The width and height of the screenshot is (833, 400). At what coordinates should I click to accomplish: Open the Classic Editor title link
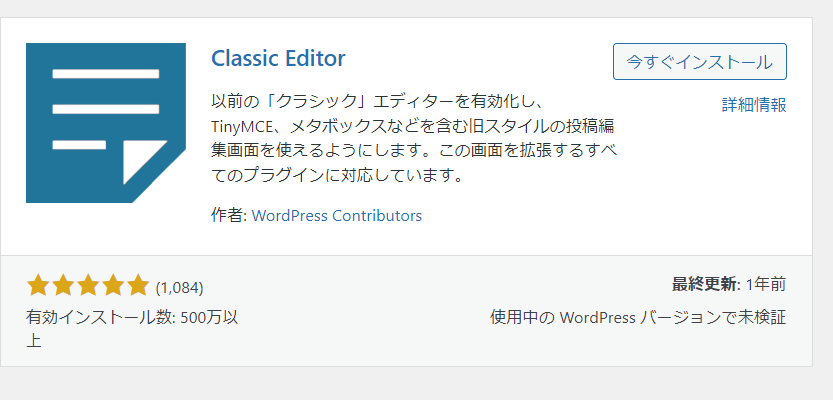click(x=278, y=58)
